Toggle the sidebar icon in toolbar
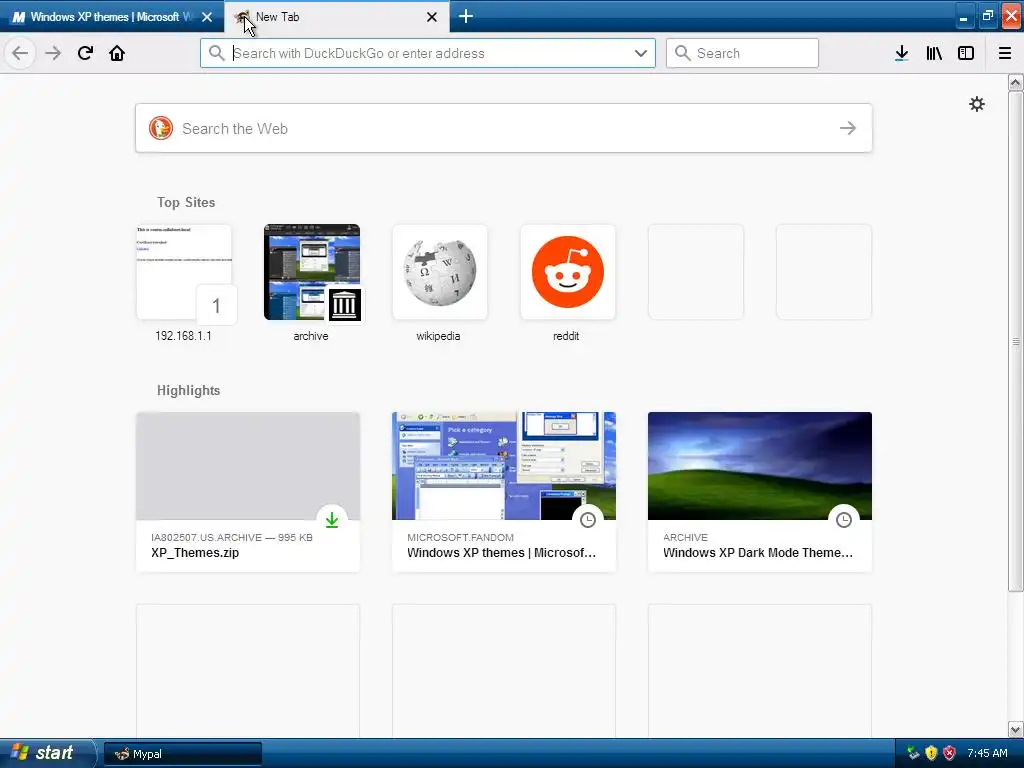 pyautogui.click(x=966, y=53)
